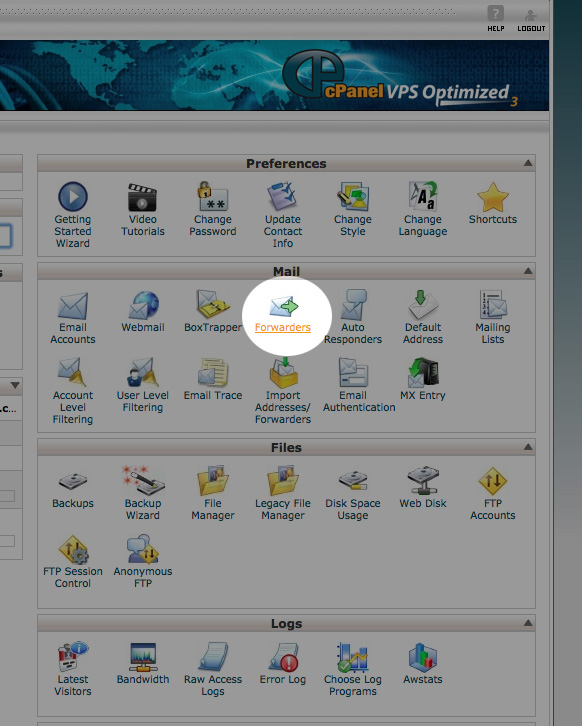Open Backups icon
This screenshot has height=726, width=582.
pos(73,482)
